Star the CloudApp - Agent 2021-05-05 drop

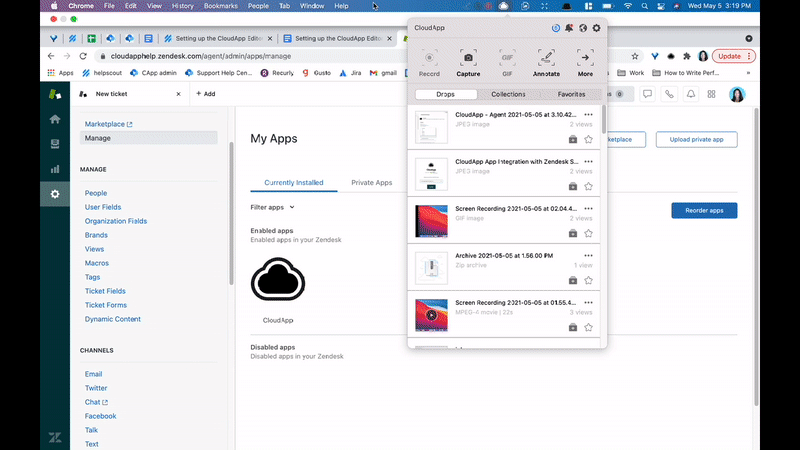(x=588, y=139)
